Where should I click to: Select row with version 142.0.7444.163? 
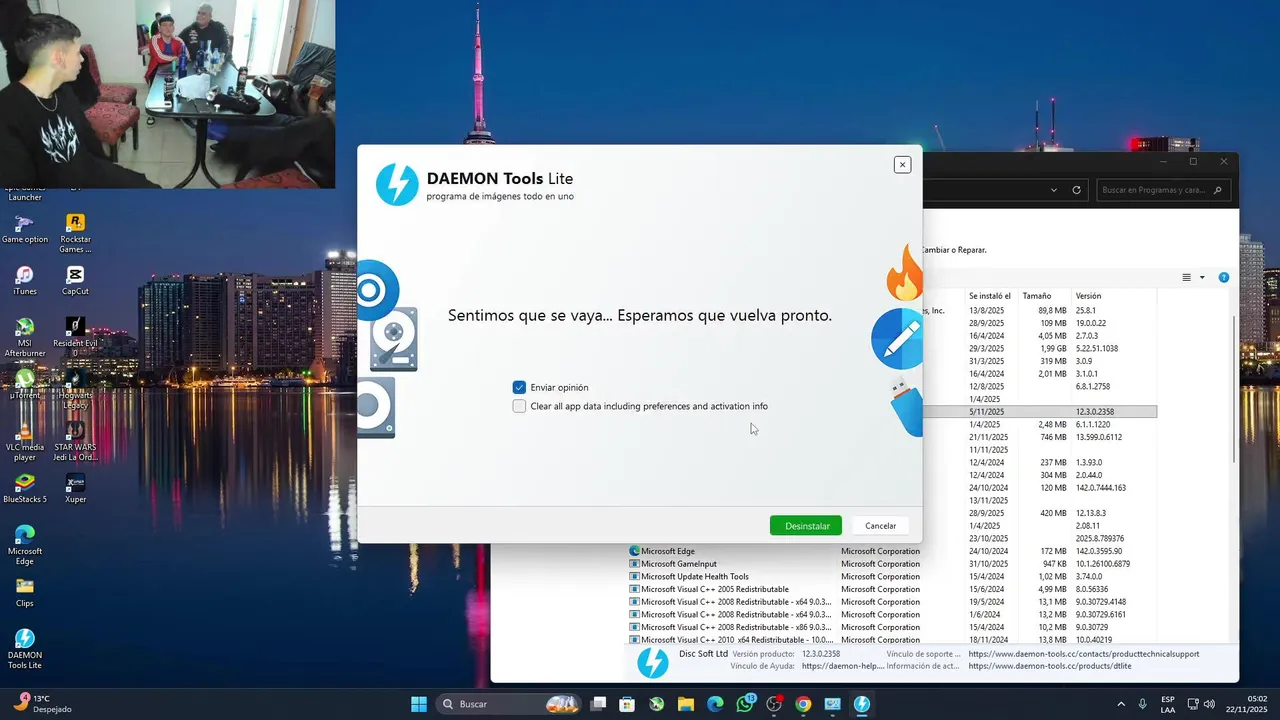click(1040, 488)
